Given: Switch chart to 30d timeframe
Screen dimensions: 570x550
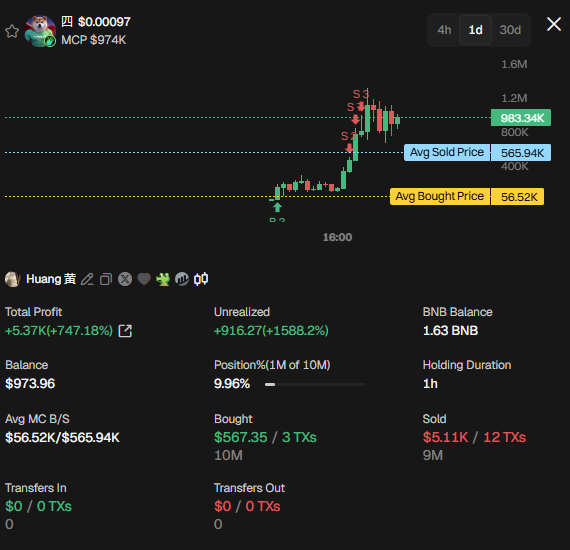Looking at the screenshot, I should [510, 30].
